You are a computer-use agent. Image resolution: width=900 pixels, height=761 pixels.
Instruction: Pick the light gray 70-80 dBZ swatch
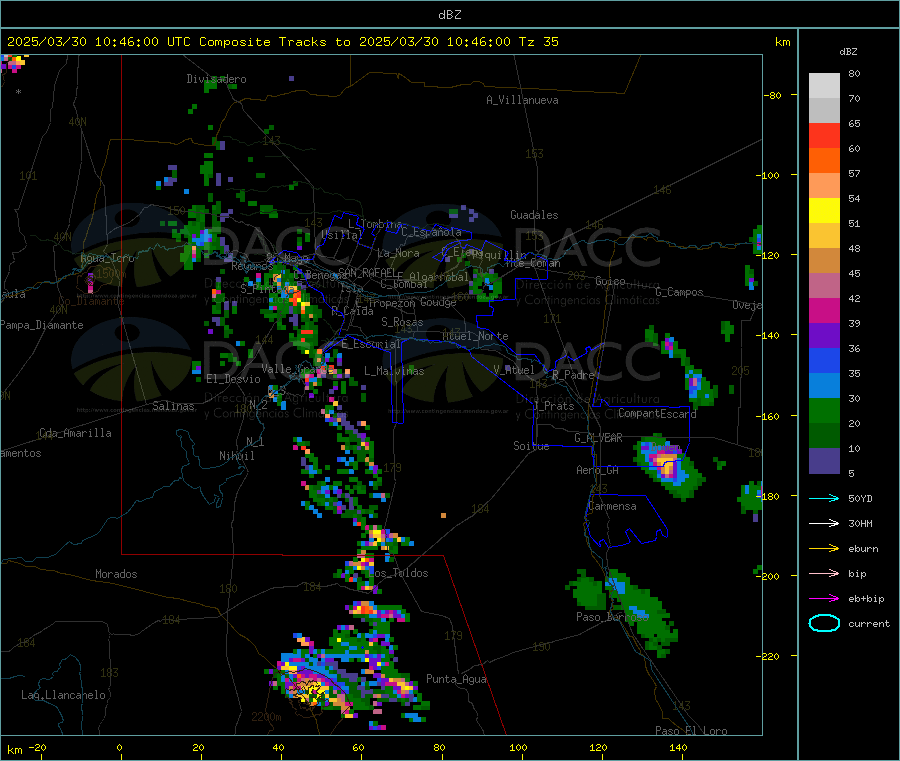[x=824, y=86]
